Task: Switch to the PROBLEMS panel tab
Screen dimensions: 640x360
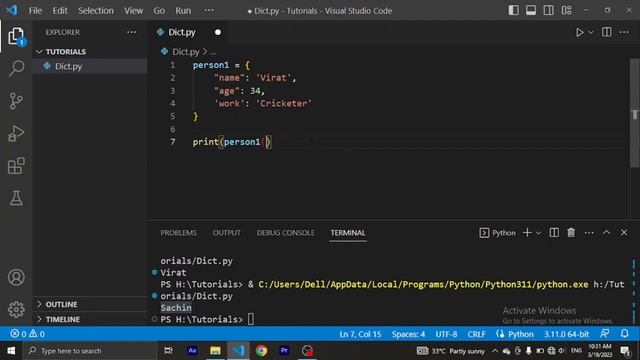Action: [x=178, y=233]
